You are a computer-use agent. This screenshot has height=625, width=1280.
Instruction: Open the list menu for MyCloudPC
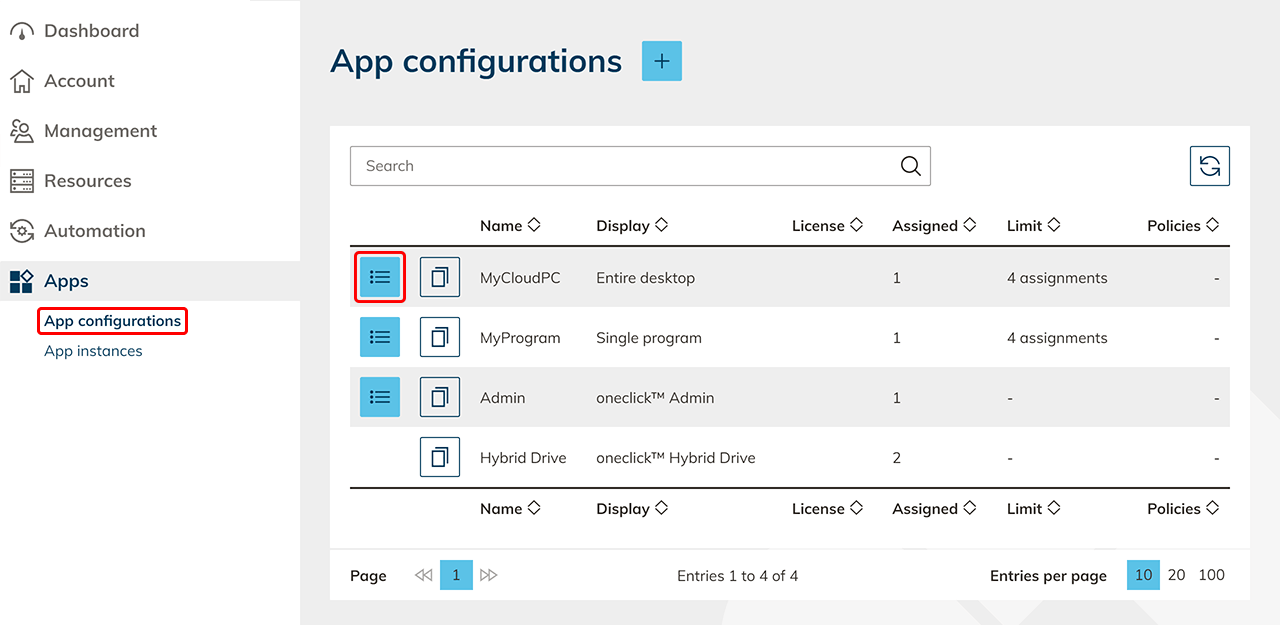click(380, 277)
